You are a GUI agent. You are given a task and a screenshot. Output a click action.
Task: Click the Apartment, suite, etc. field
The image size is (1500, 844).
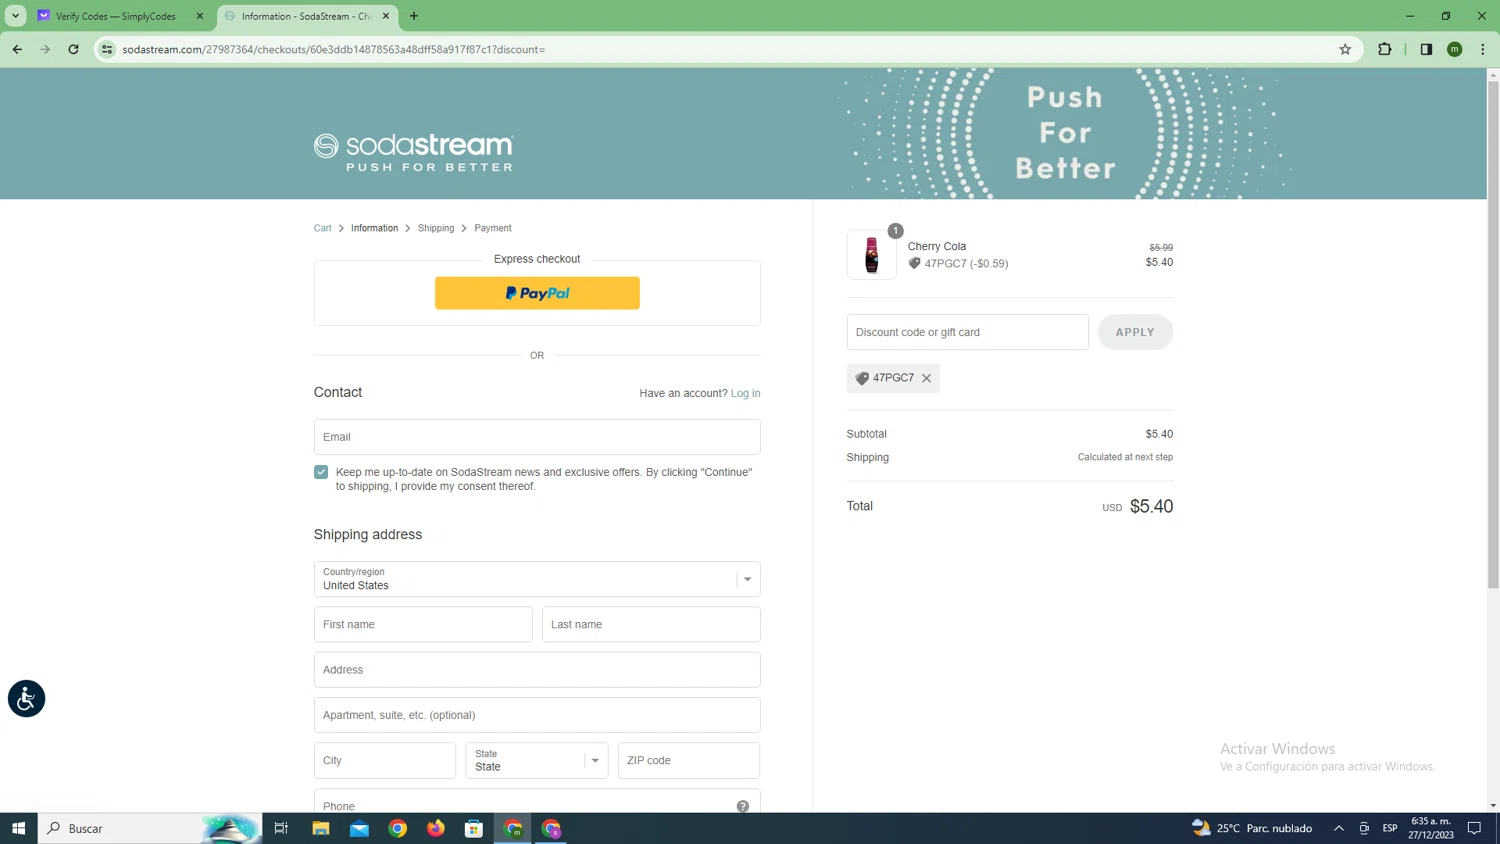click(x=537, y=715)
